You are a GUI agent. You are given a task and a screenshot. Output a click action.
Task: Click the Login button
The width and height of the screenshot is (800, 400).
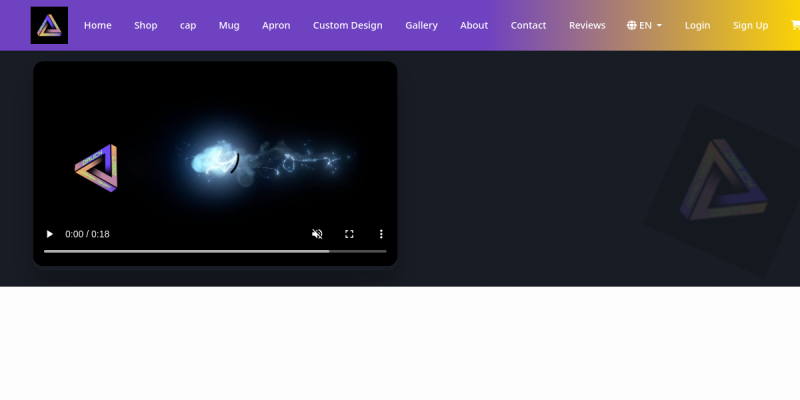[697, 25]
